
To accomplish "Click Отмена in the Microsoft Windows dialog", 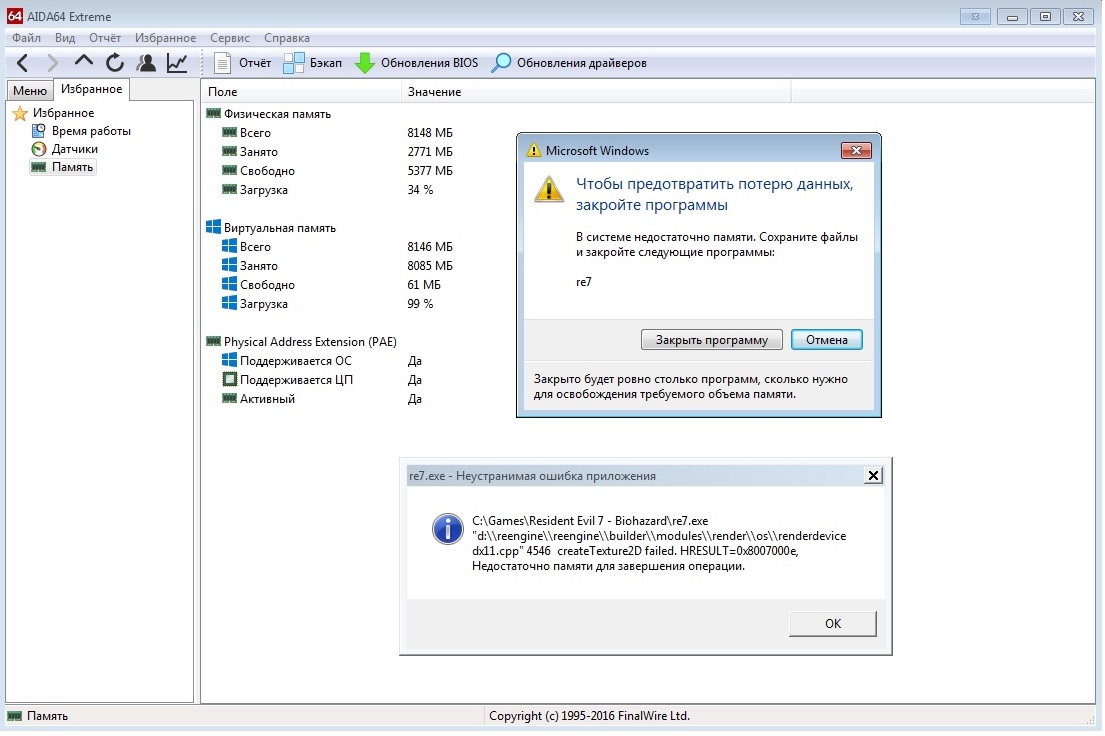I will [x=827, y=341].
